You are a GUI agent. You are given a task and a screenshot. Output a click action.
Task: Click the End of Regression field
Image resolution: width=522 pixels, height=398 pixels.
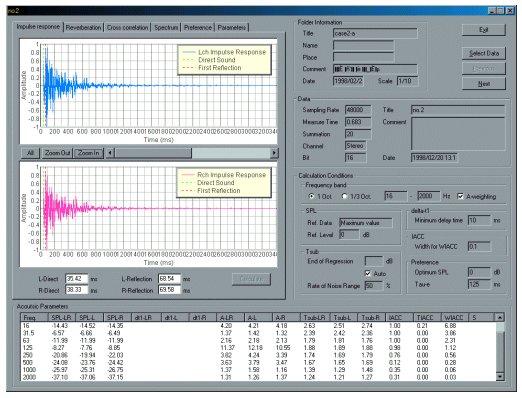(374, 261)
